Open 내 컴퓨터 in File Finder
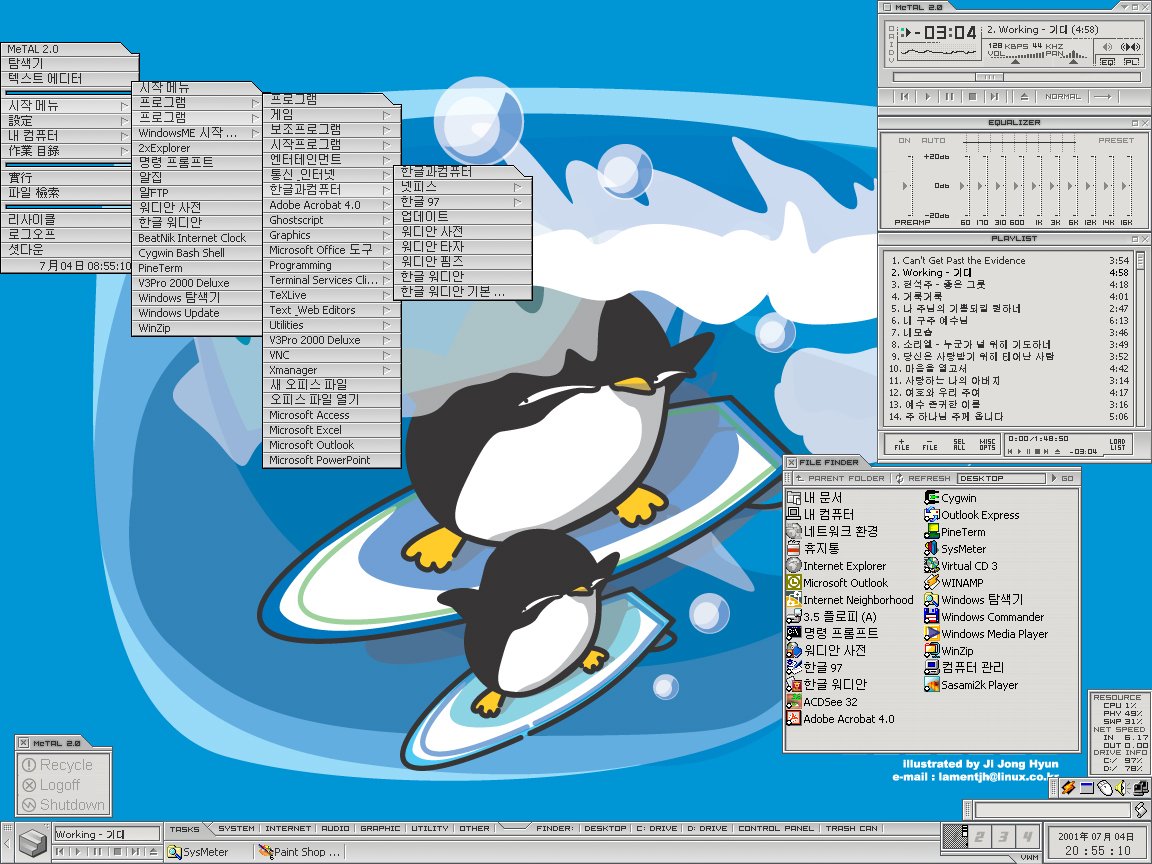1152x864 pixels. [820, 515]
